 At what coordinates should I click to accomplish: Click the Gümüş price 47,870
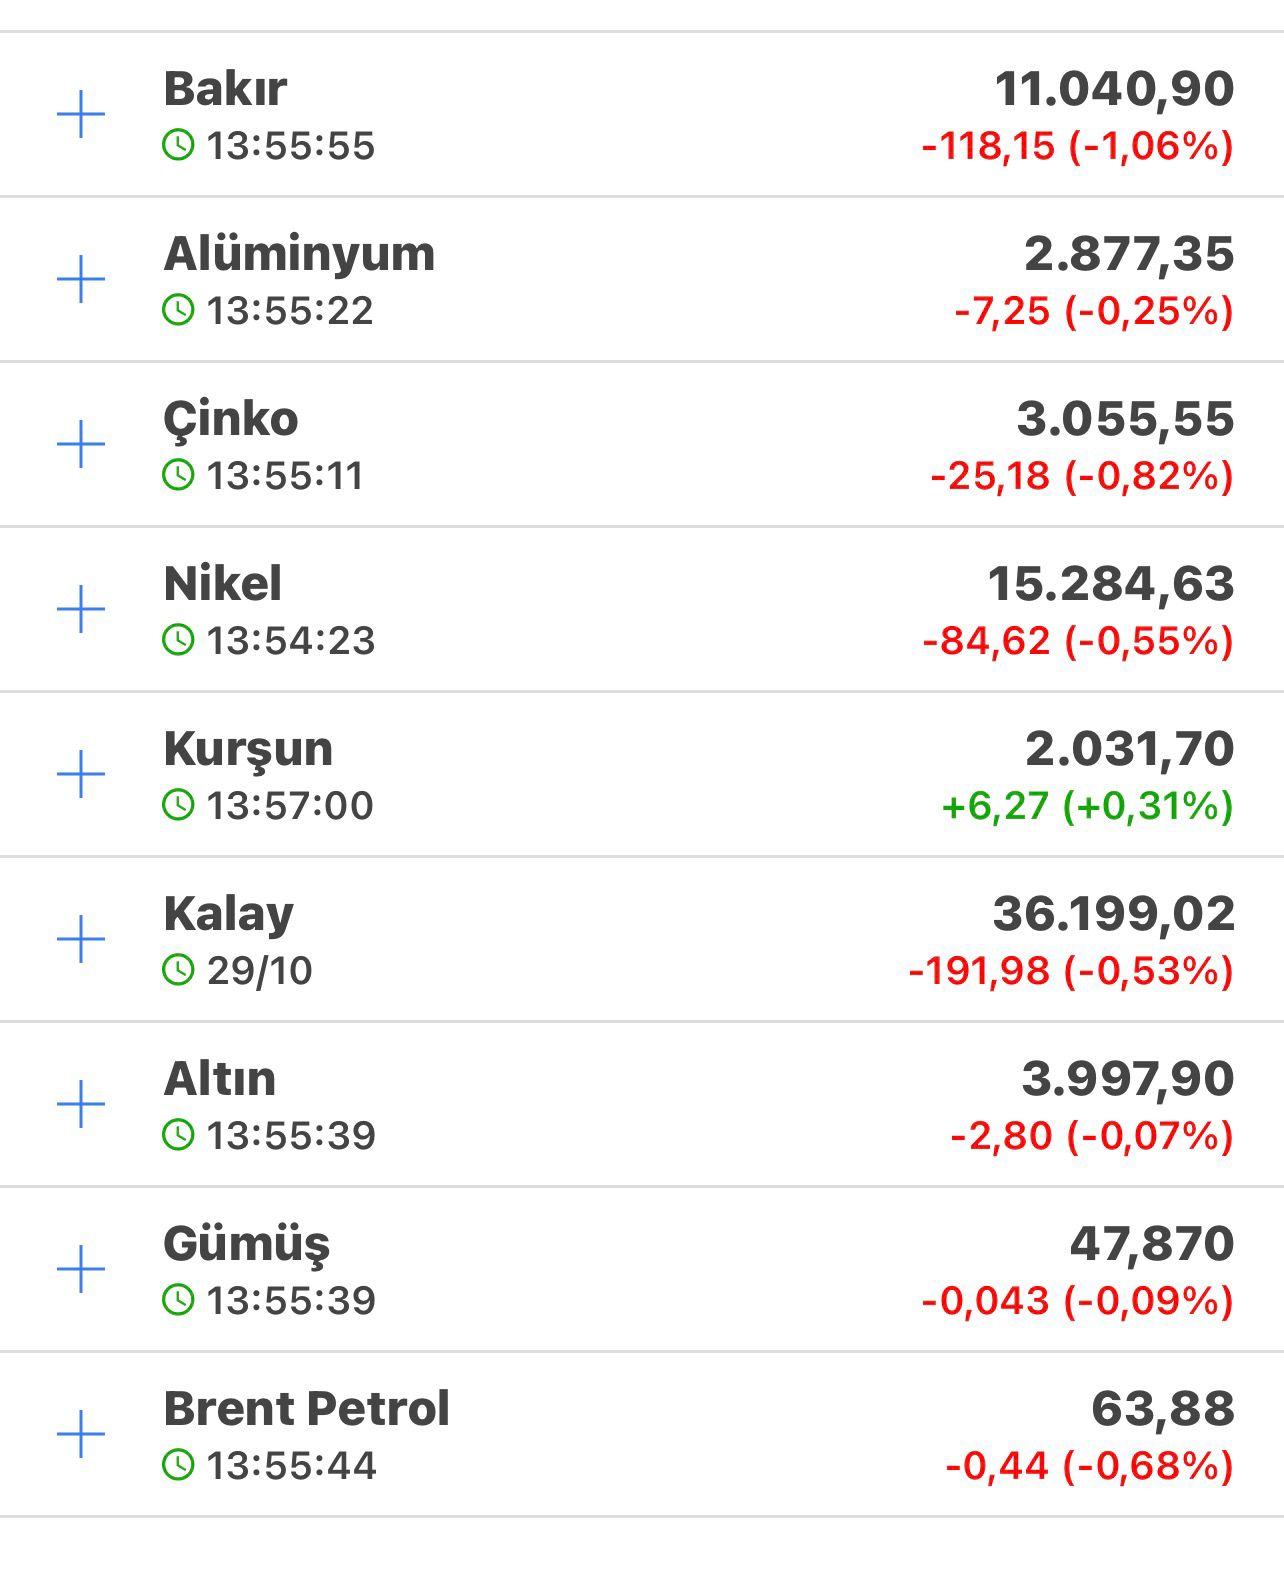tap(1152, 1244)
